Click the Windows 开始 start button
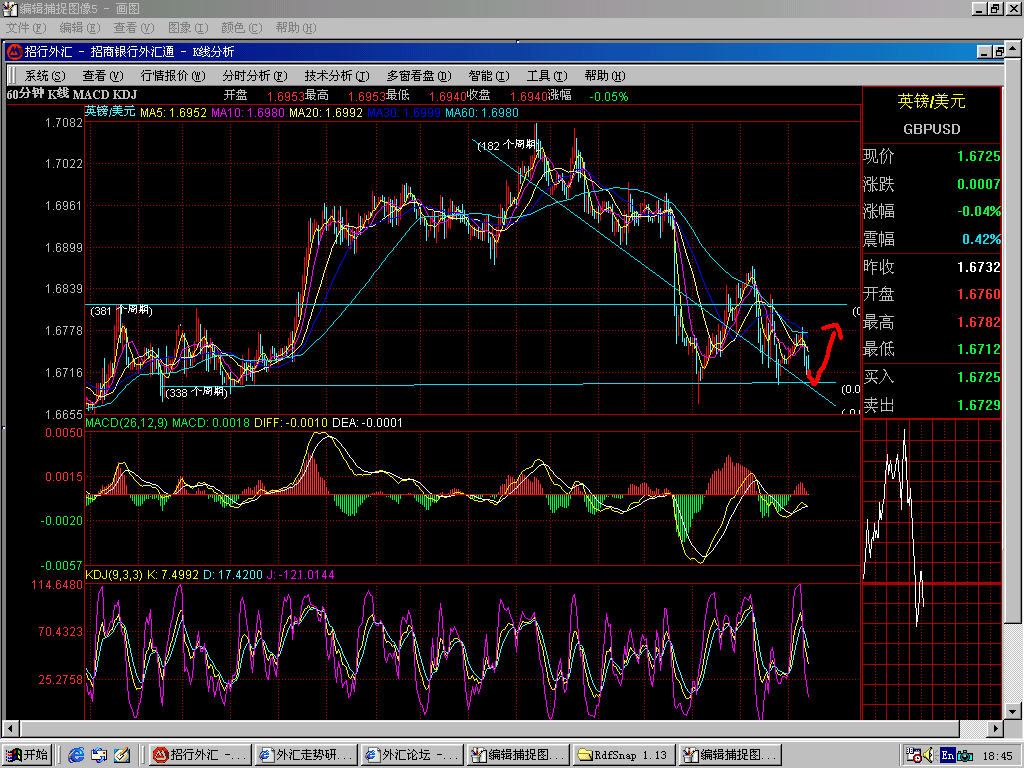This screenshot has width=1024, height=768. point(28,755)
